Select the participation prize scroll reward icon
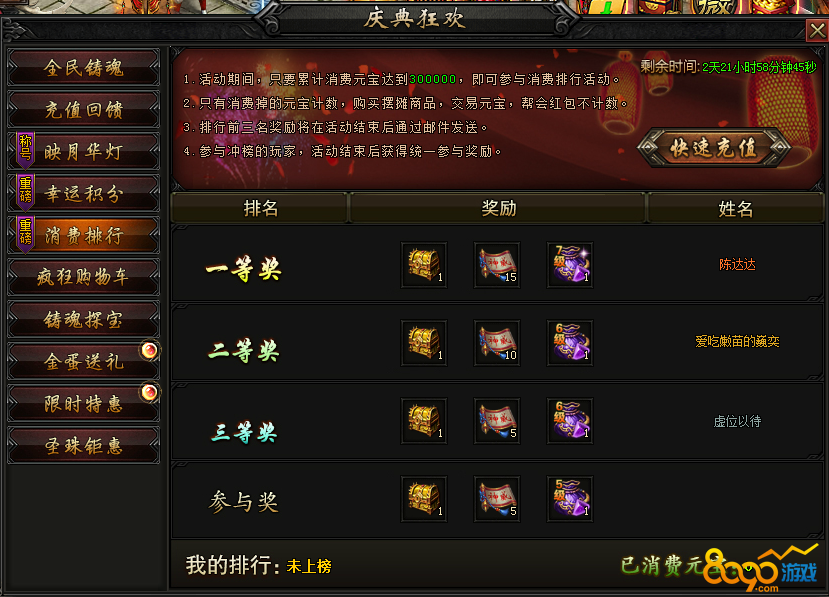Viewport: 829px width, 597px height. [x=497, y=499]
